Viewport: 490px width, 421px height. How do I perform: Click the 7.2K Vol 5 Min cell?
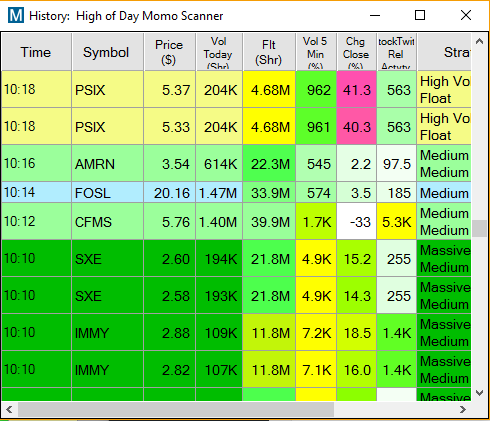pos(316,333)
